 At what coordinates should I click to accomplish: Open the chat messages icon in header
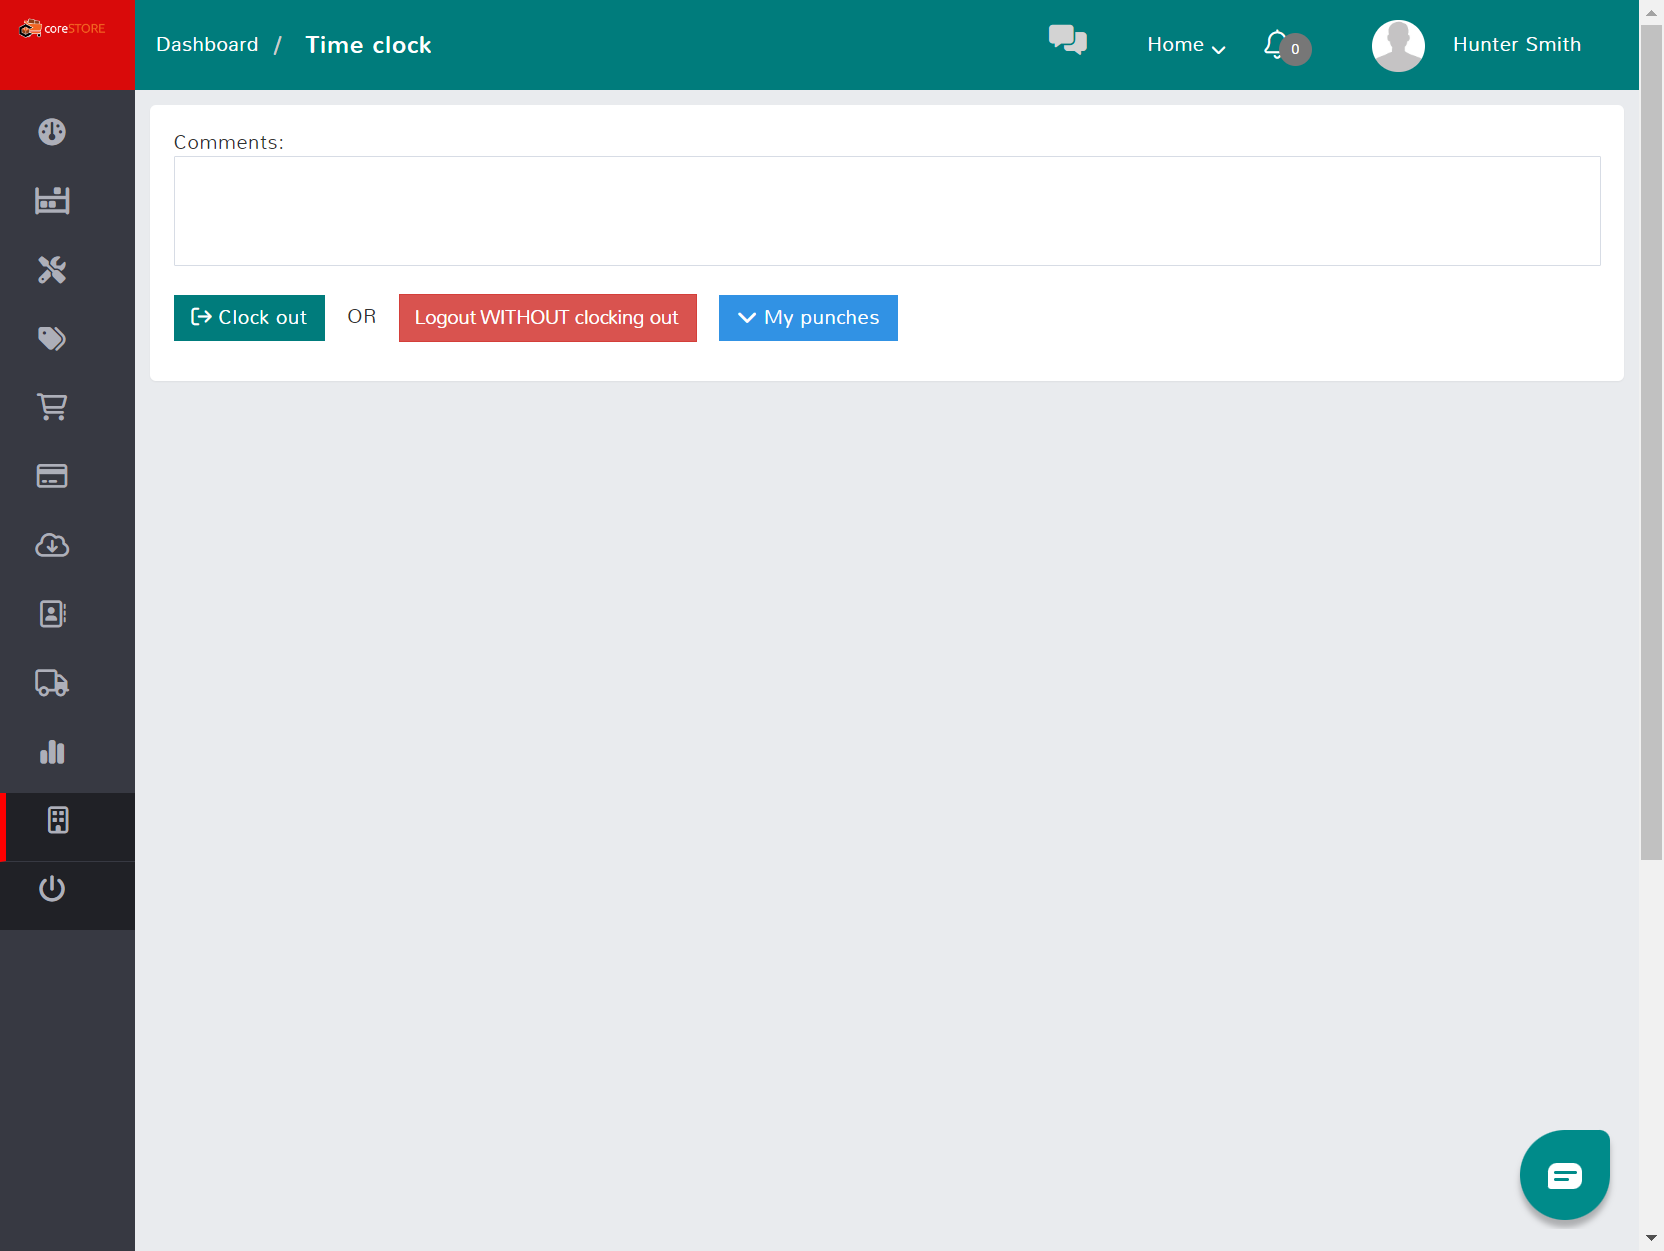coord(1068,40)
